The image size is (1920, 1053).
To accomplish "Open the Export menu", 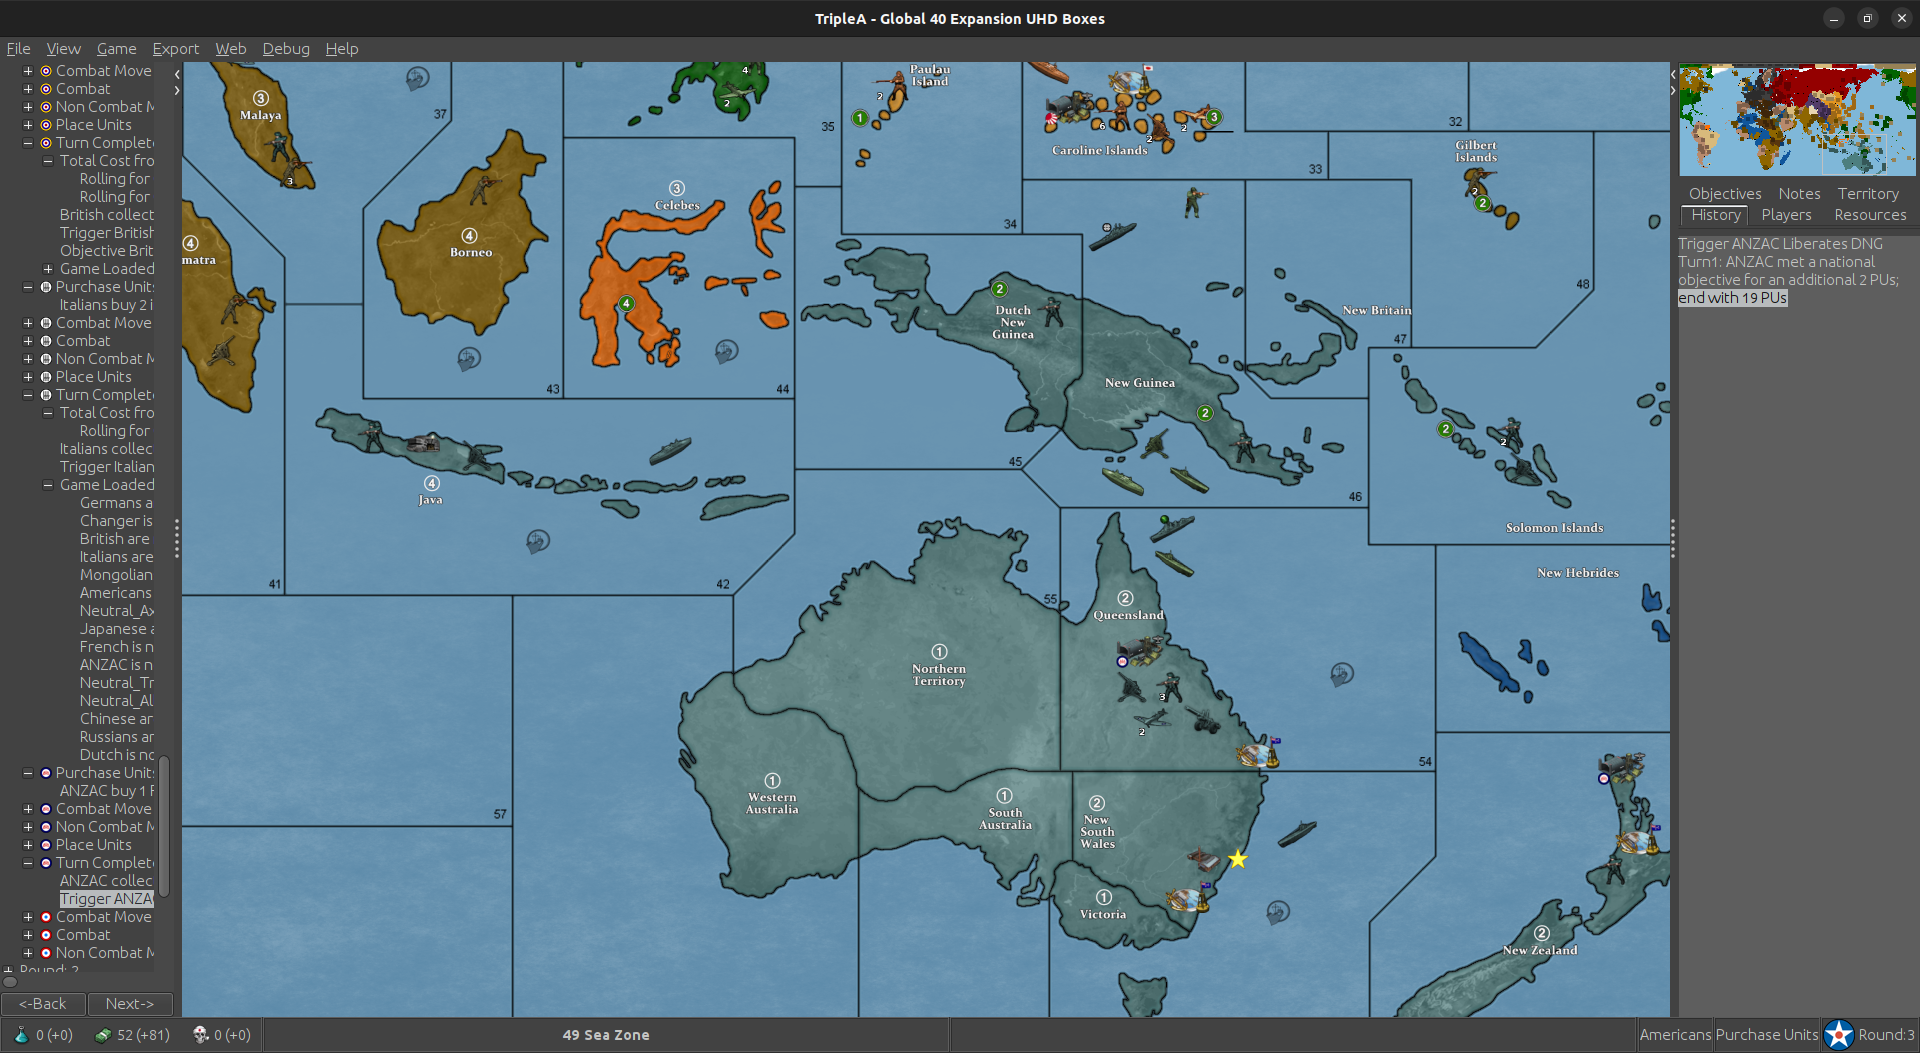I will (175, 48).
